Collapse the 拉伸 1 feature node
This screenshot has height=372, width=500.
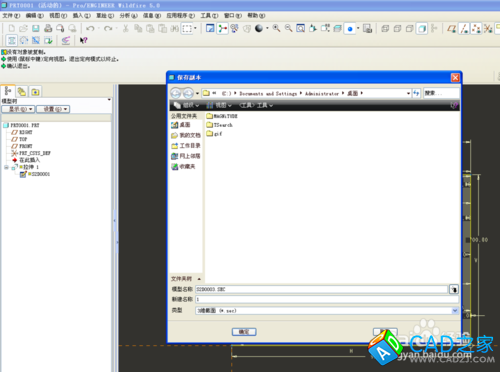[x=6, y=167]
